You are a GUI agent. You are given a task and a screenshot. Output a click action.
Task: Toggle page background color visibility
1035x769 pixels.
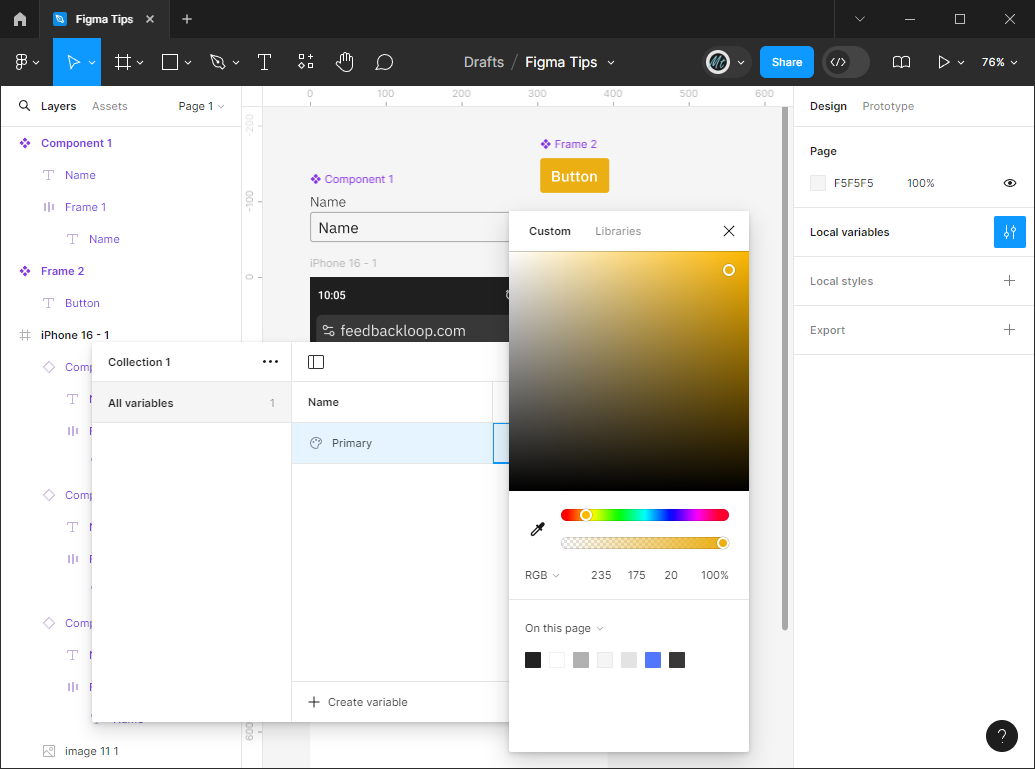click(x=1009, y=183)
